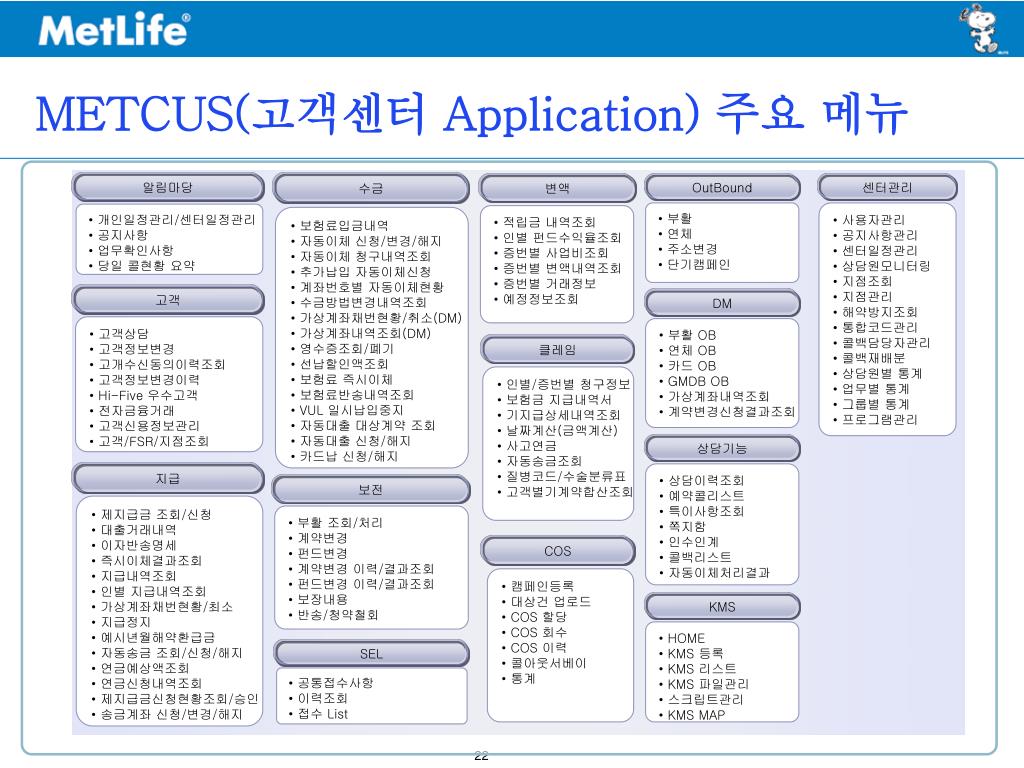Click '단기캠페인' item

click(699, 264)
